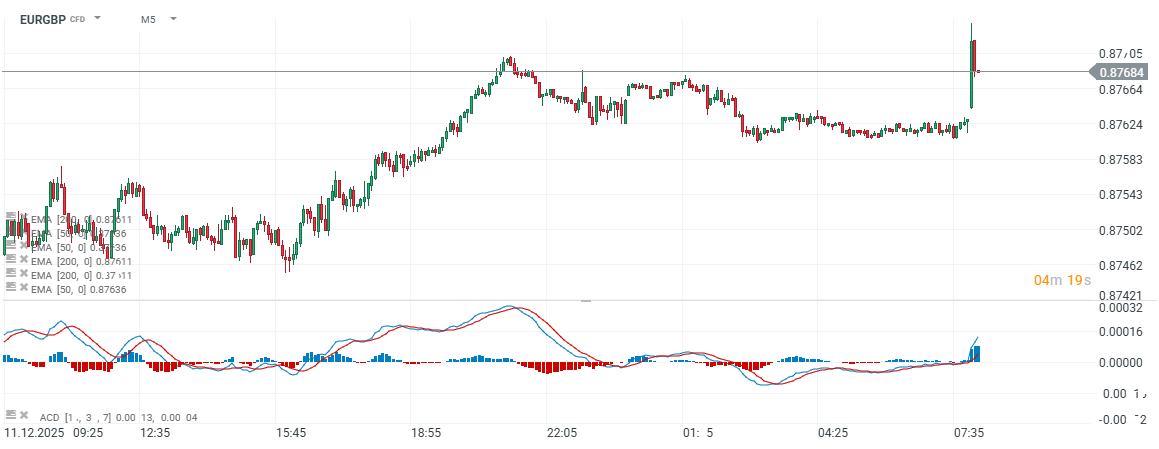Image resolution: width=1159 pixels, height=449 pixels.
Task: Open settings for the bottom EMA 50 indicator
Action: click(x=10, y=287)
